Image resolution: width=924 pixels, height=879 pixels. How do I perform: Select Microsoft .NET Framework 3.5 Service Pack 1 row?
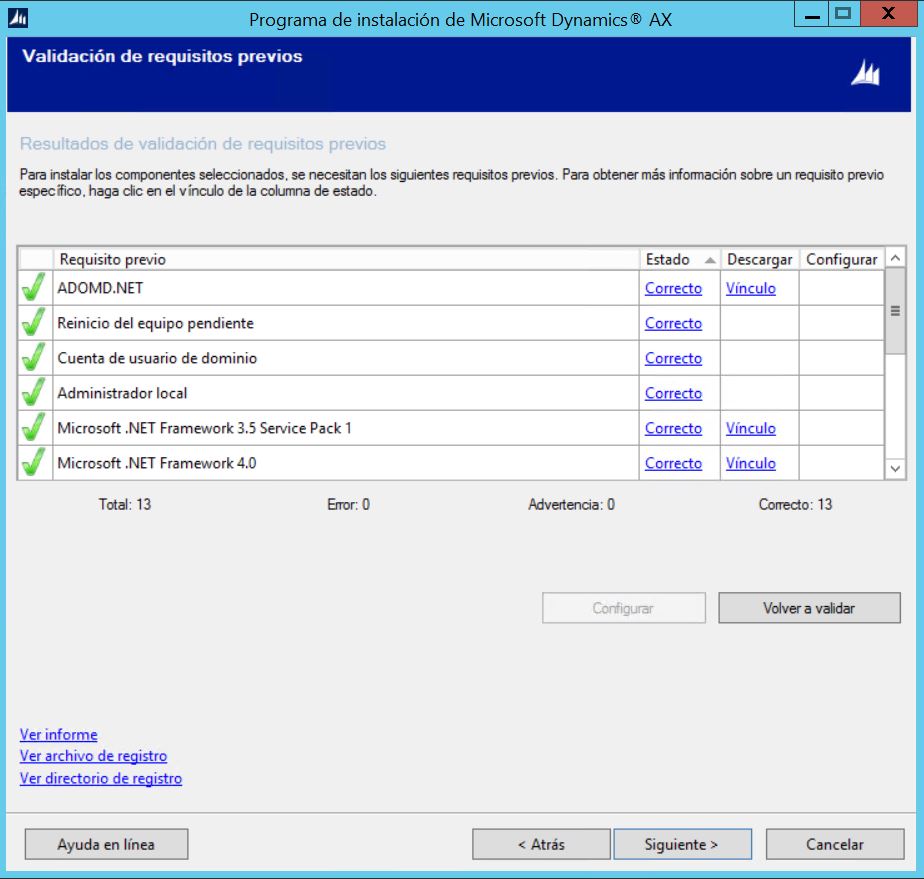(451, 428)
